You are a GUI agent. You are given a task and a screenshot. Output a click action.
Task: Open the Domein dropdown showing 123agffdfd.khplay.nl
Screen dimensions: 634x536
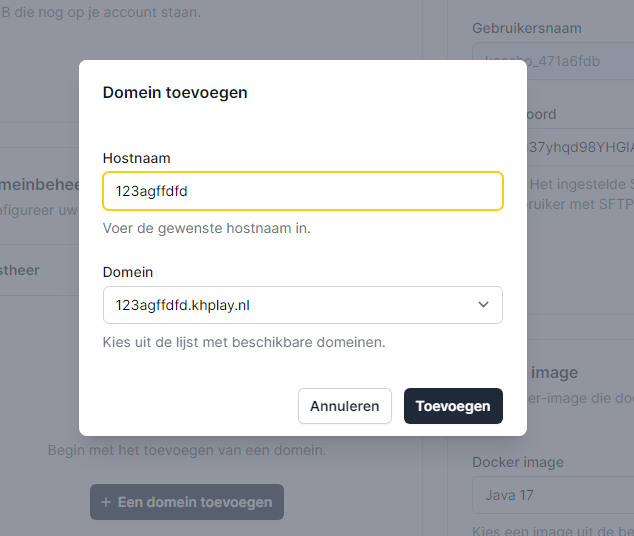pyautogui.click(x=302, y=305)
